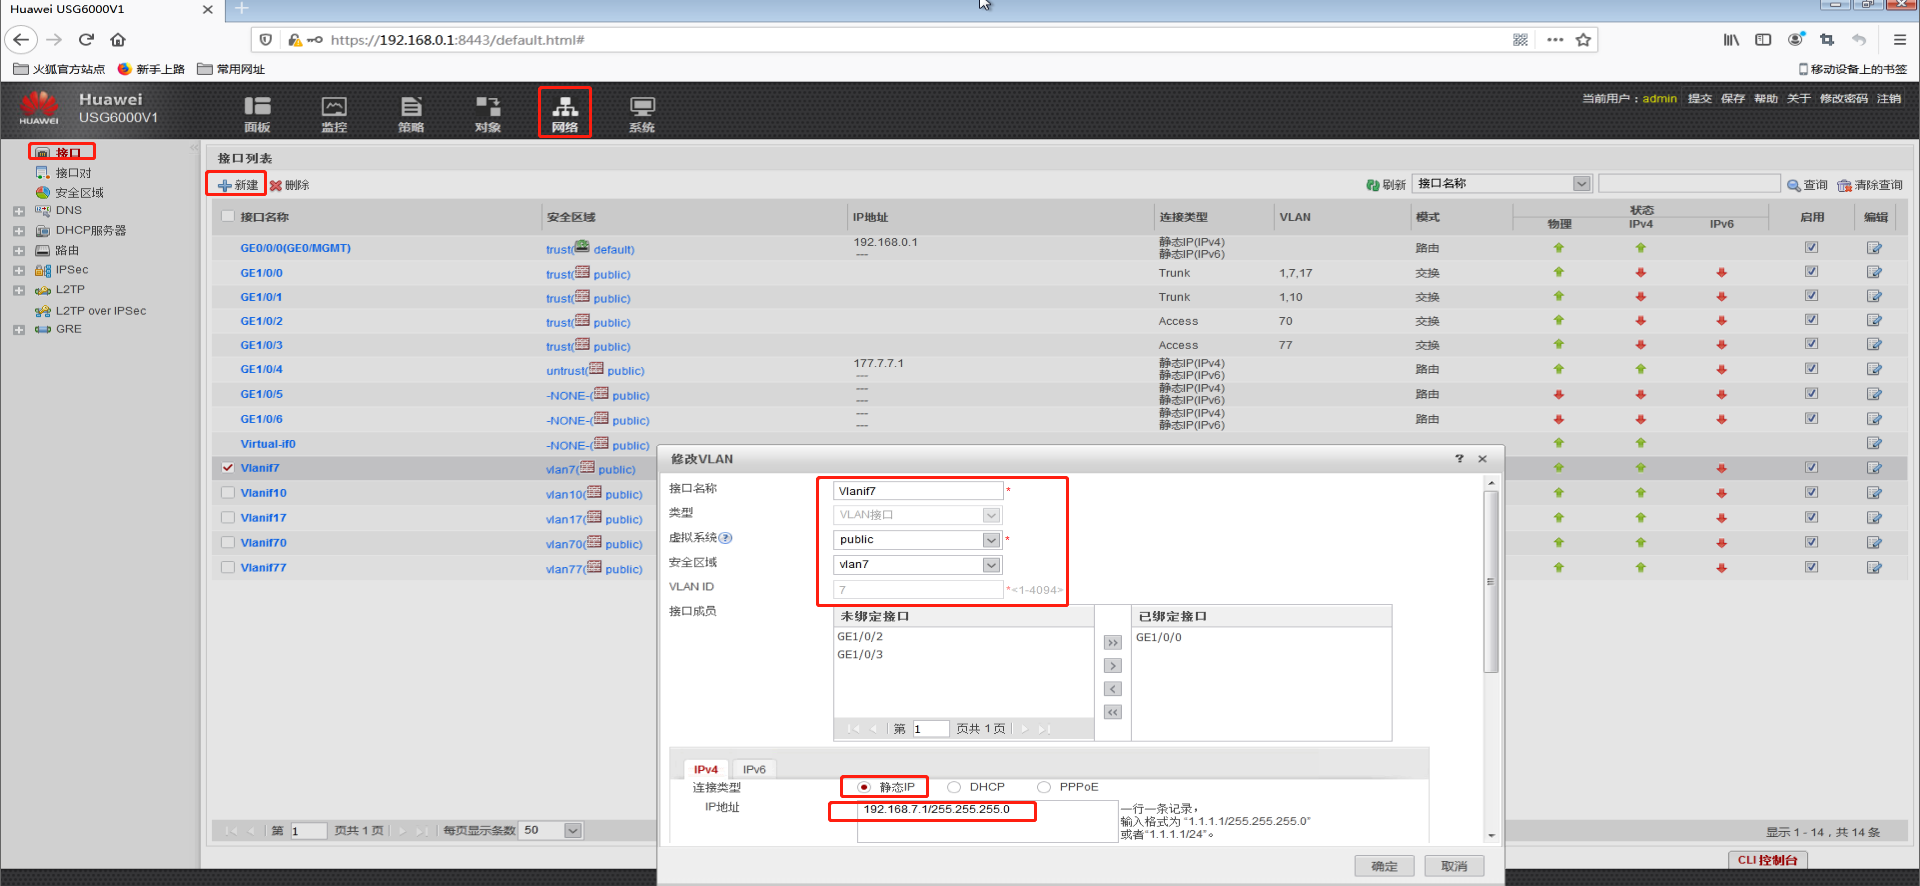Expand the IPSec tree node
Viewport: 1920px width, 886px height.
pos(19,271)
